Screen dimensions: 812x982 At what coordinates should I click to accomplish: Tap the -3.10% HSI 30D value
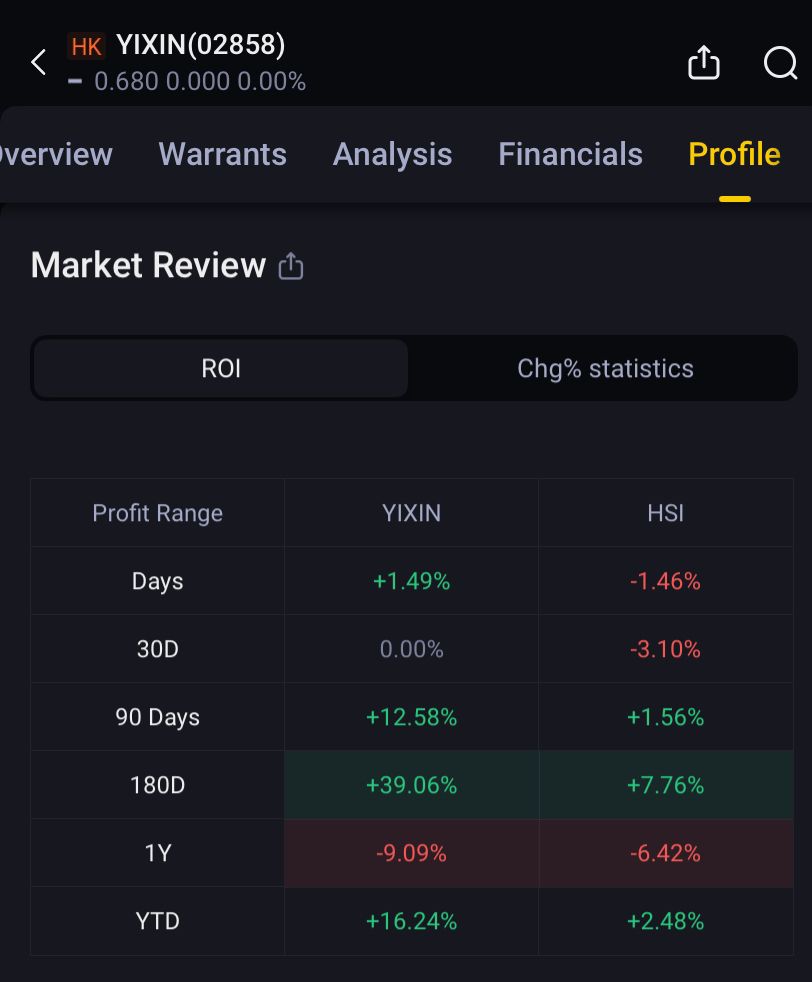point(666,649)
